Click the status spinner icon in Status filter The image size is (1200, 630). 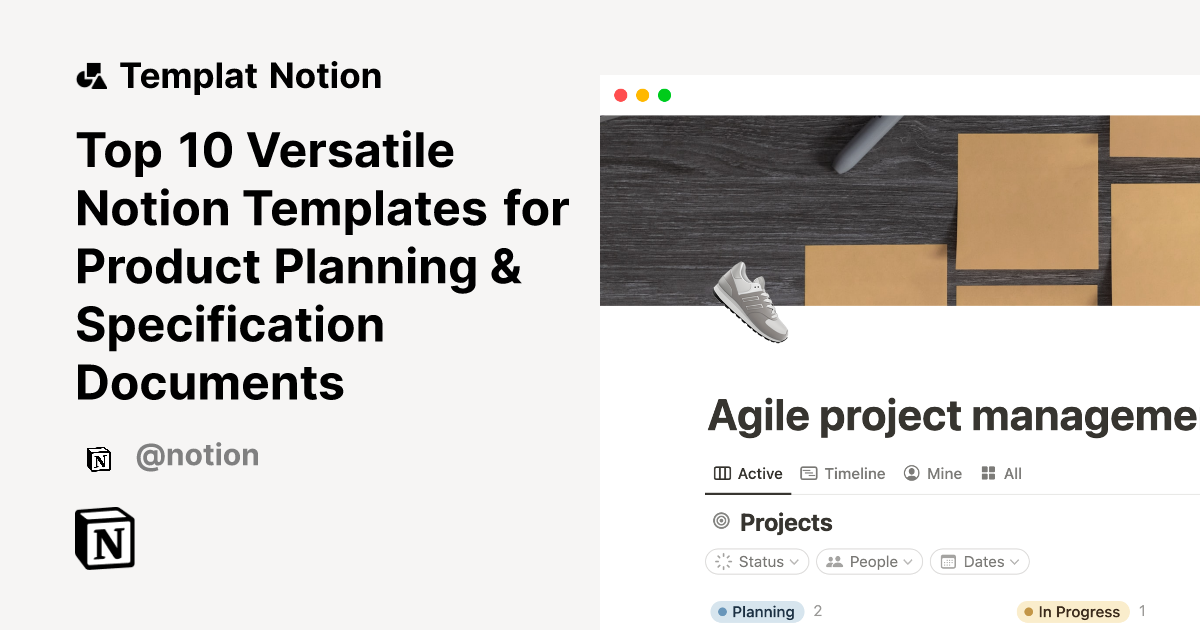pos(722,561)
